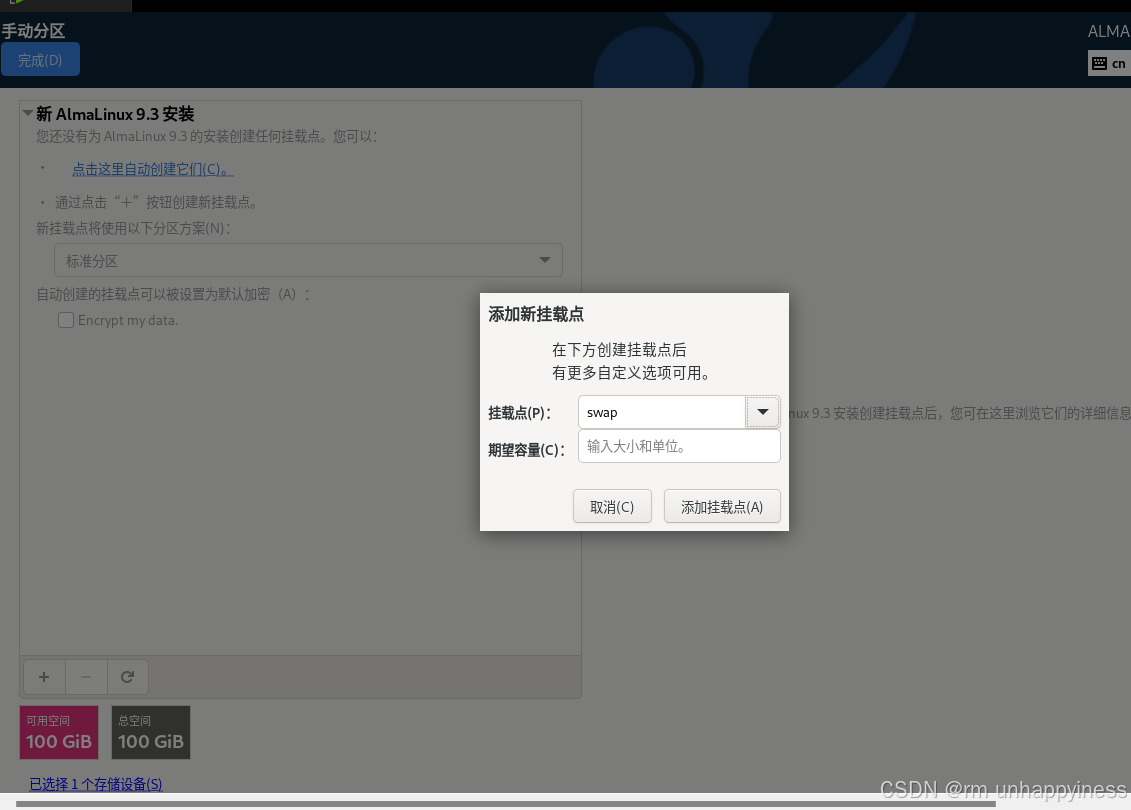This screenshot has width=1131, height=810.
Task: Click the 取消(C) button
Action: coord(612,506)
